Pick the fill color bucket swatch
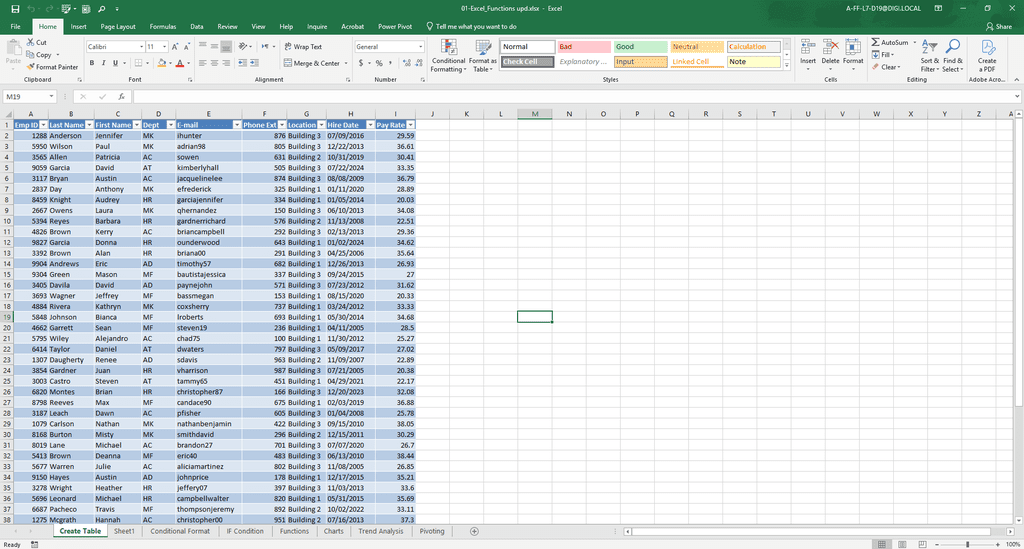Viewport: 1024px width, 549px height. click(161, 63)
